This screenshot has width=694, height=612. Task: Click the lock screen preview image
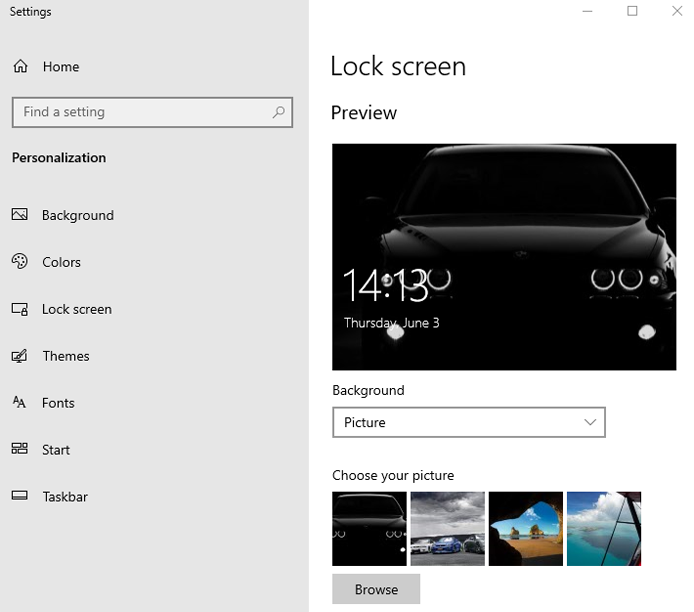[504, 257]
